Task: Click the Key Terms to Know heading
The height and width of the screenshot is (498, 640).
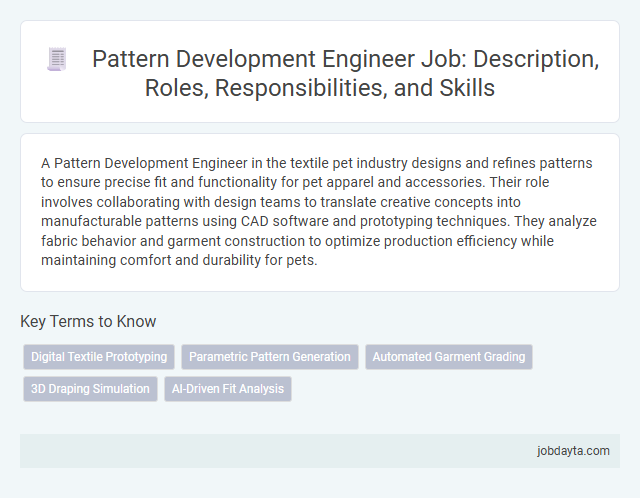Action: click(88, 321)
